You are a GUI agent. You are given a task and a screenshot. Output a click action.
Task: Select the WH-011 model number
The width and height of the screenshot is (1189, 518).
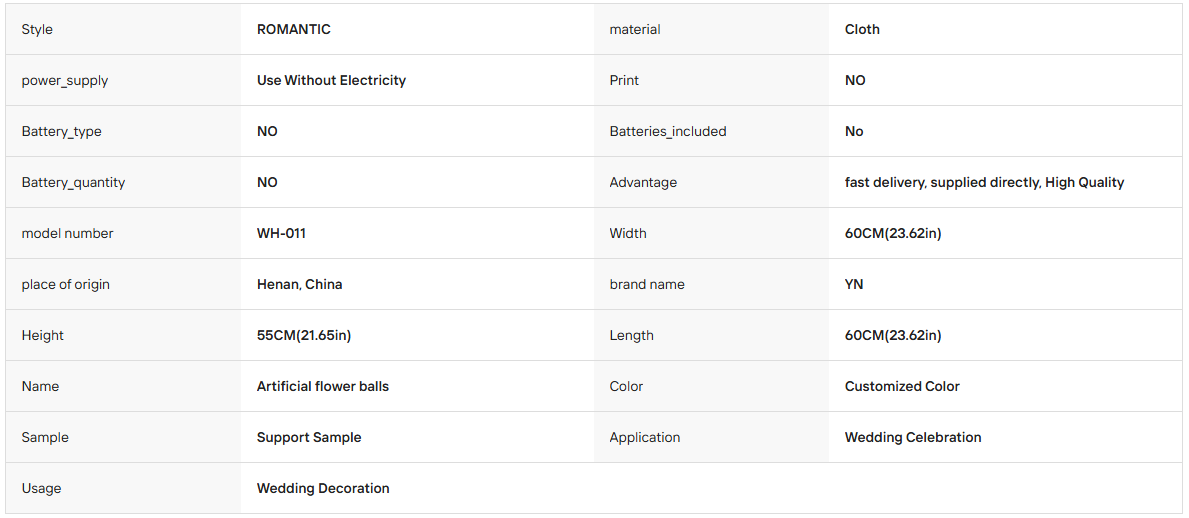(x=281, y=234)
